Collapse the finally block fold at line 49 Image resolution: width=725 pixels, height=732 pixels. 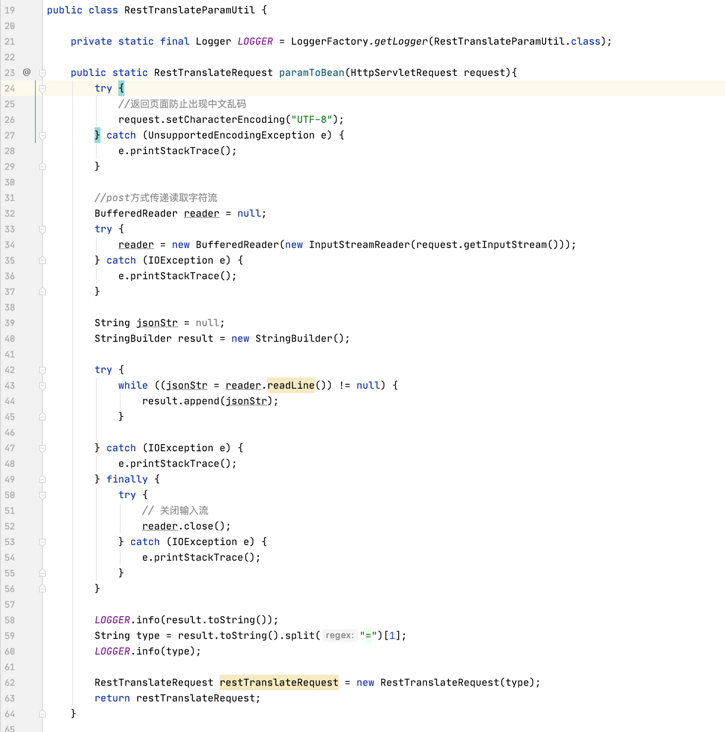(42, 479)
